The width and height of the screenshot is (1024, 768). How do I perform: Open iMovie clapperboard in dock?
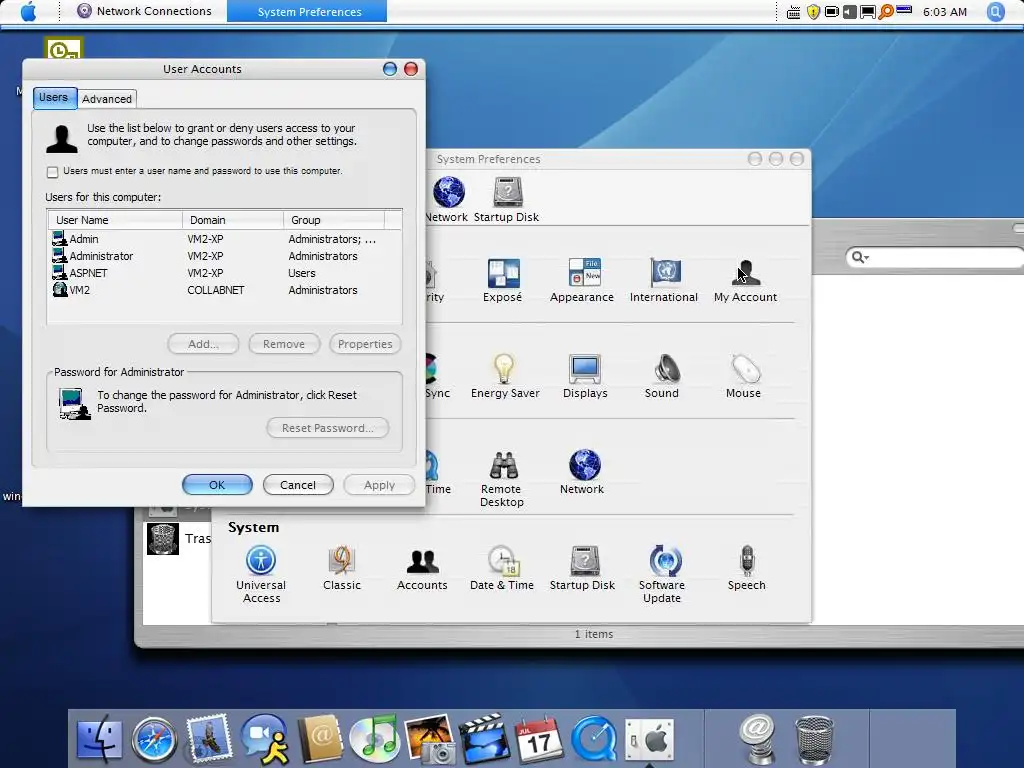(x=485, y=739)
